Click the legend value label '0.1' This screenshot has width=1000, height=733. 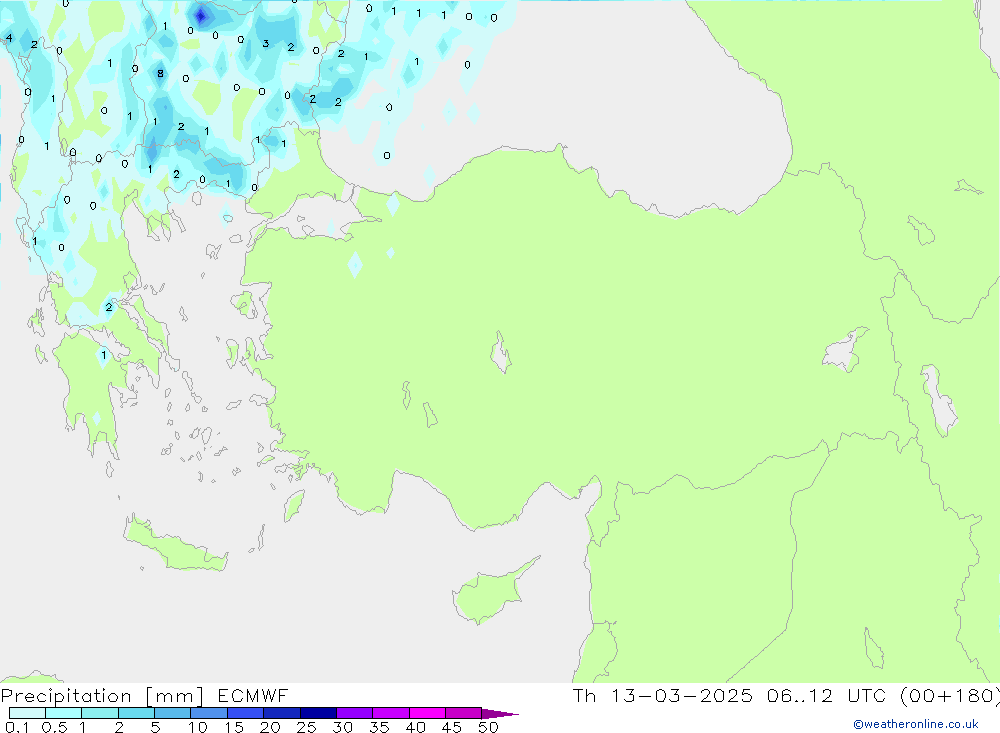17,727
